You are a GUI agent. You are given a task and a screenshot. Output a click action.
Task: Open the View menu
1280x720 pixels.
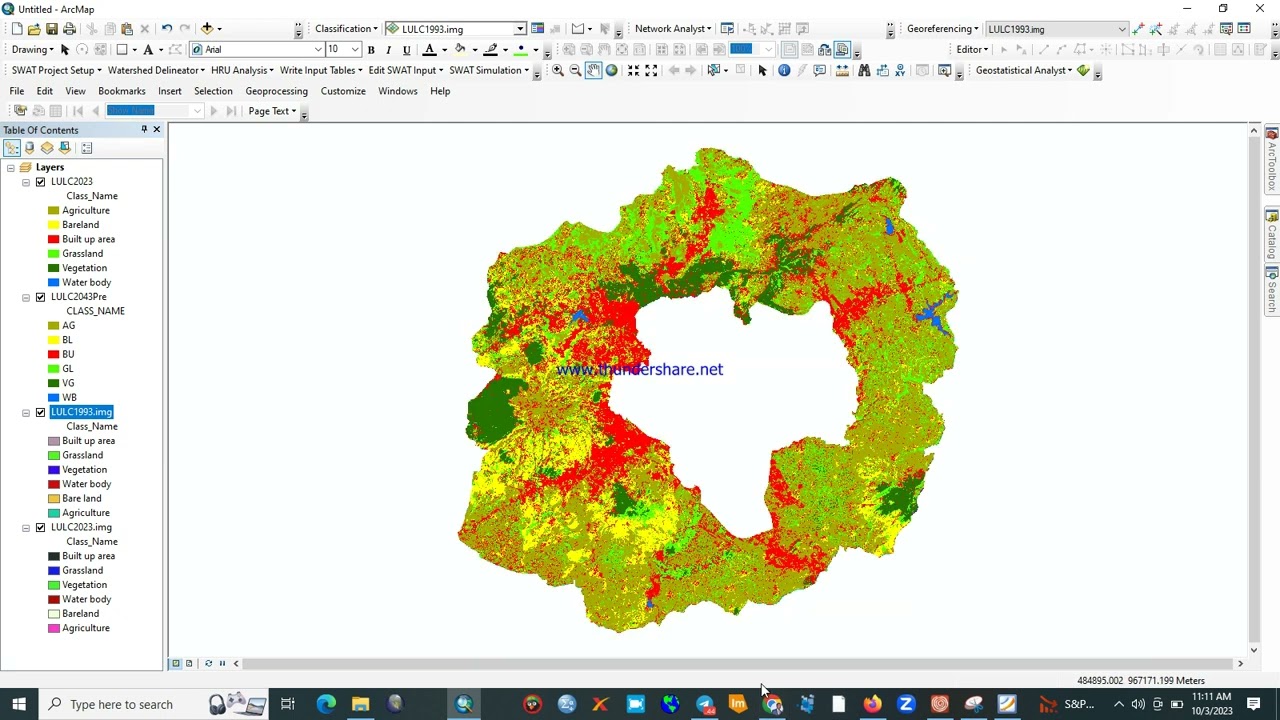tap(75, 91)
